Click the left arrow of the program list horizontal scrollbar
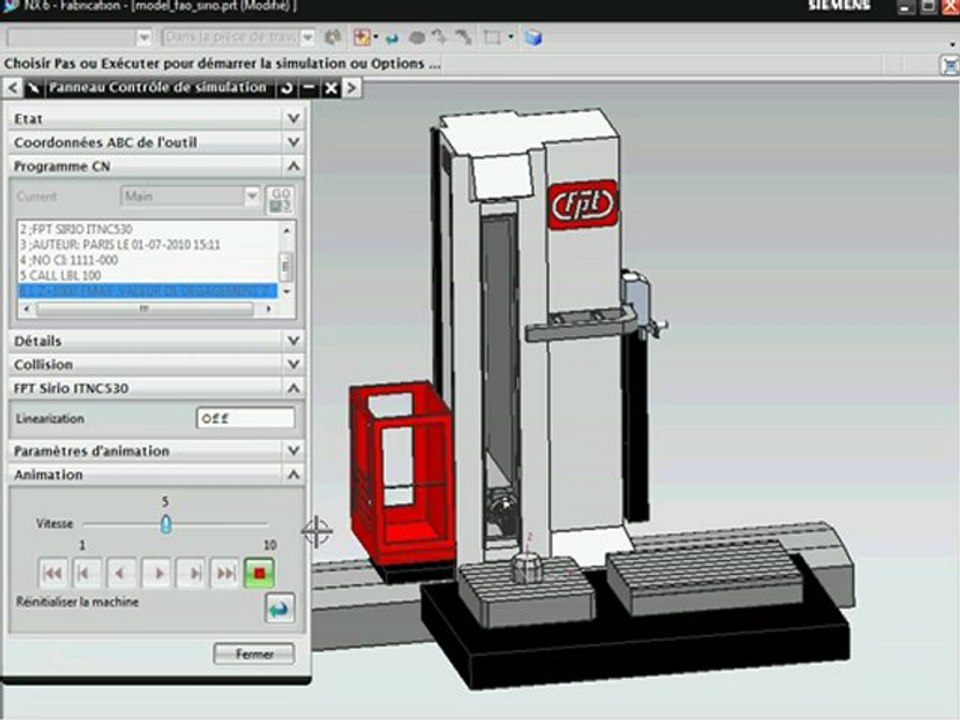Image resolution: width=960 pixels, height=720 pixels. (26, 309)
